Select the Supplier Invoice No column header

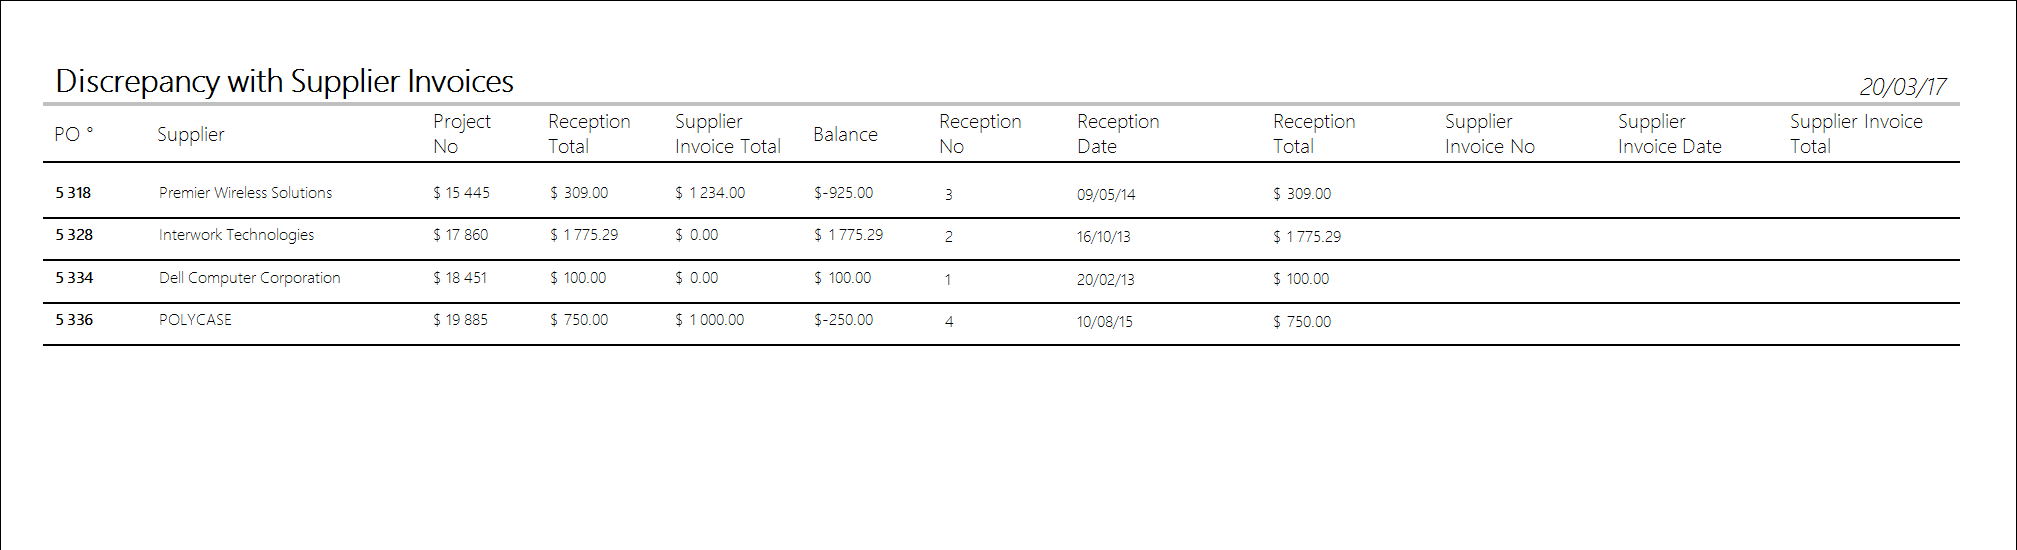click(1489, 134)
